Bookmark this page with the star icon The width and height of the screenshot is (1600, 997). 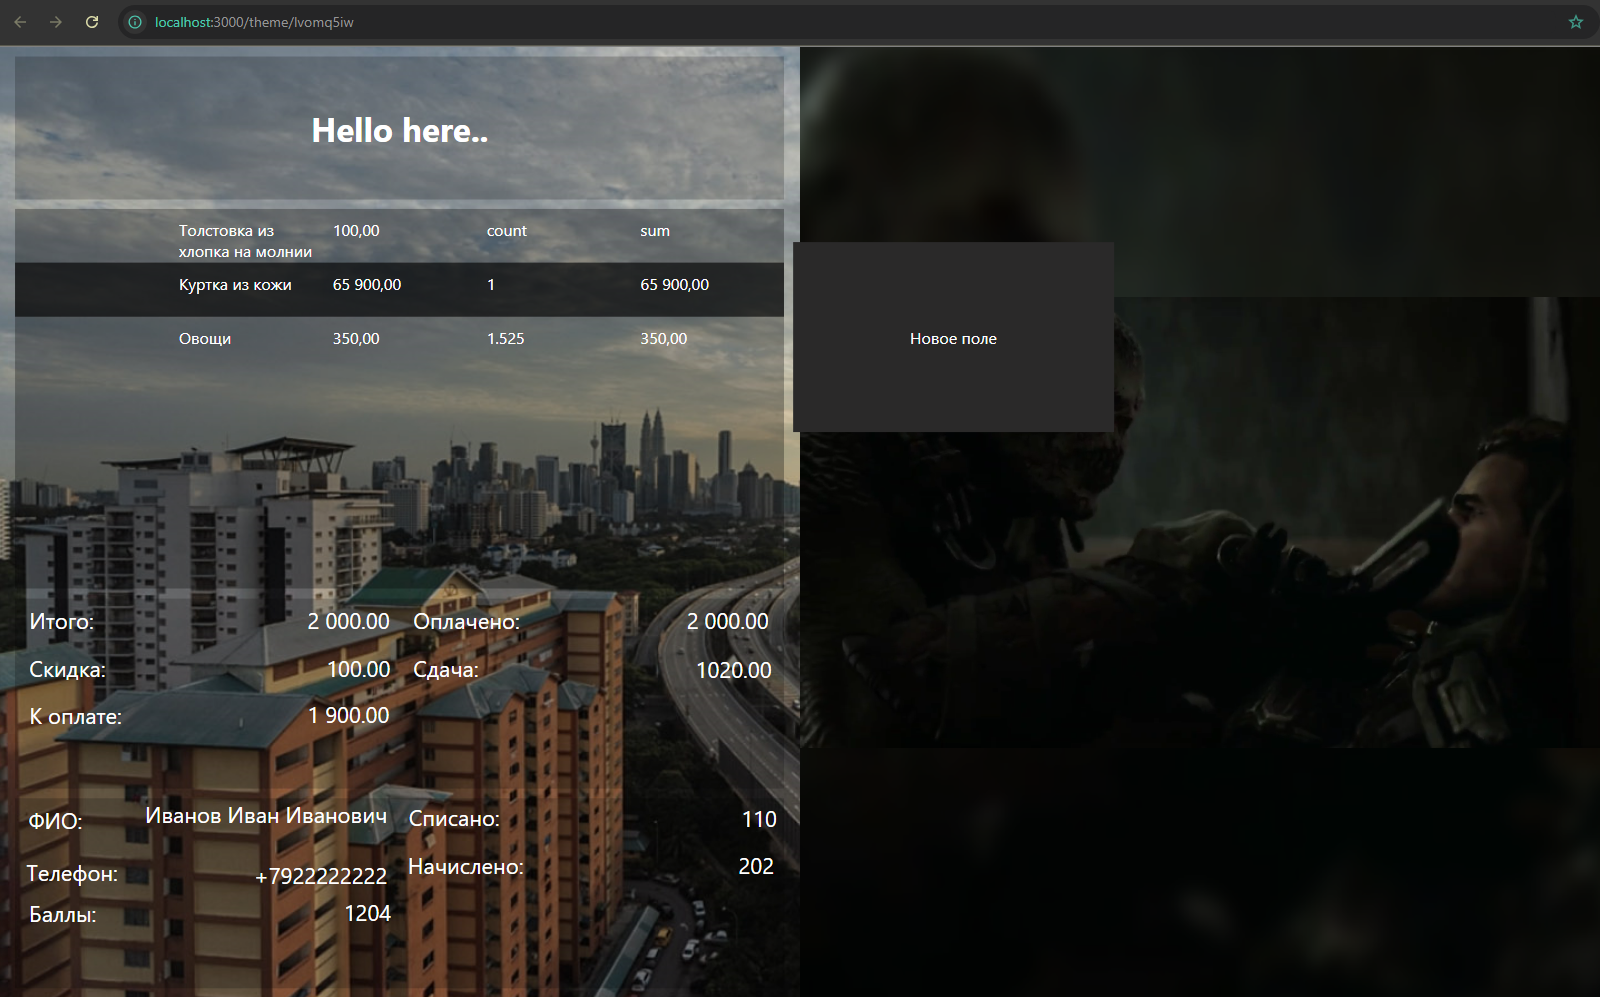1576,22
